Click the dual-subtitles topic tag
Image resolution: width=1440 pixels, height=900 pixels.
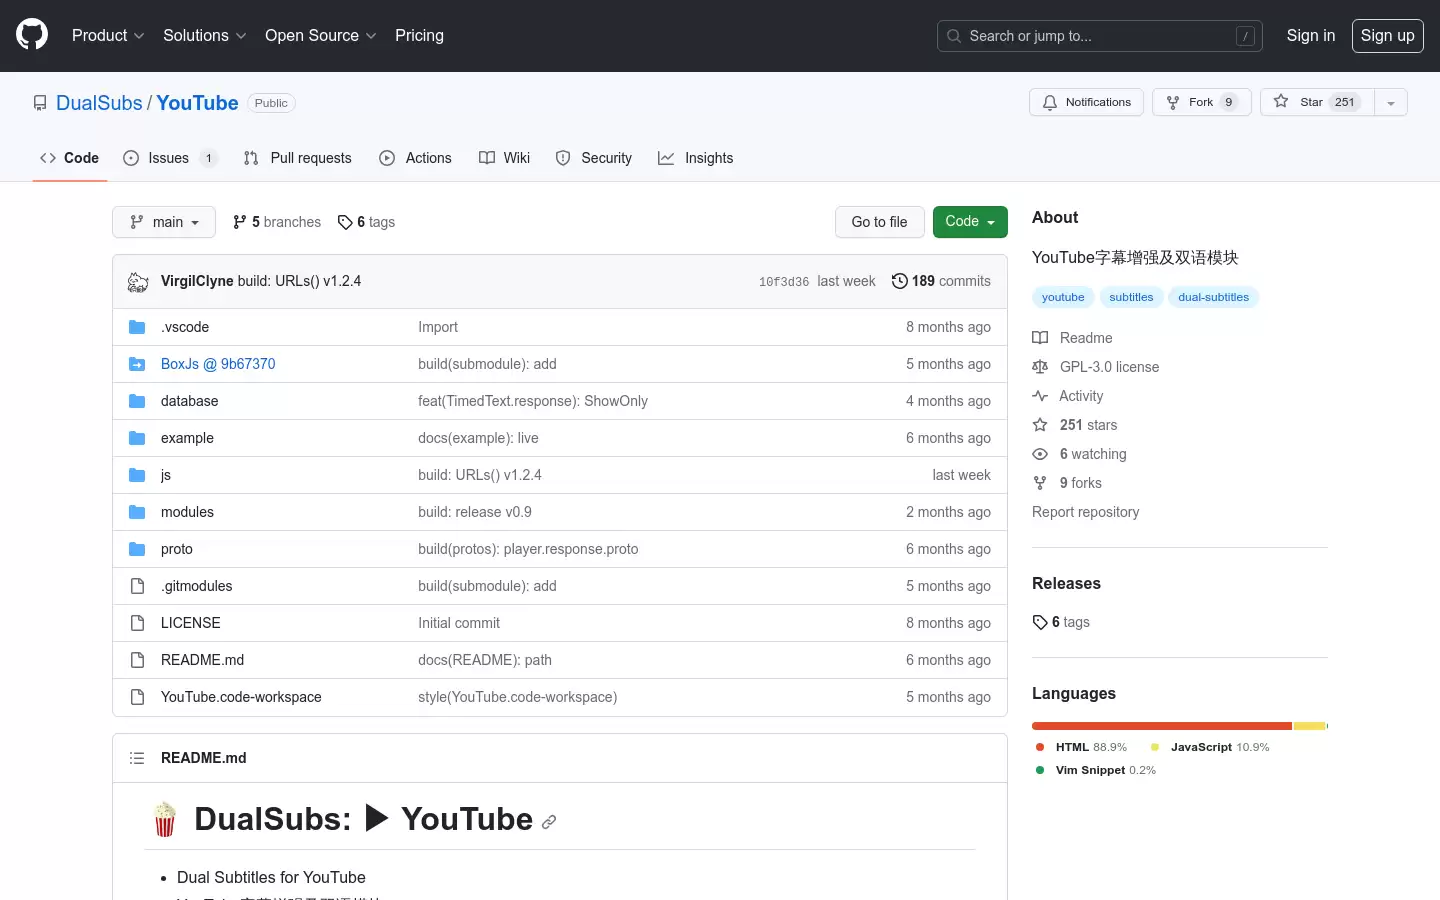(x=1213, y=297)
